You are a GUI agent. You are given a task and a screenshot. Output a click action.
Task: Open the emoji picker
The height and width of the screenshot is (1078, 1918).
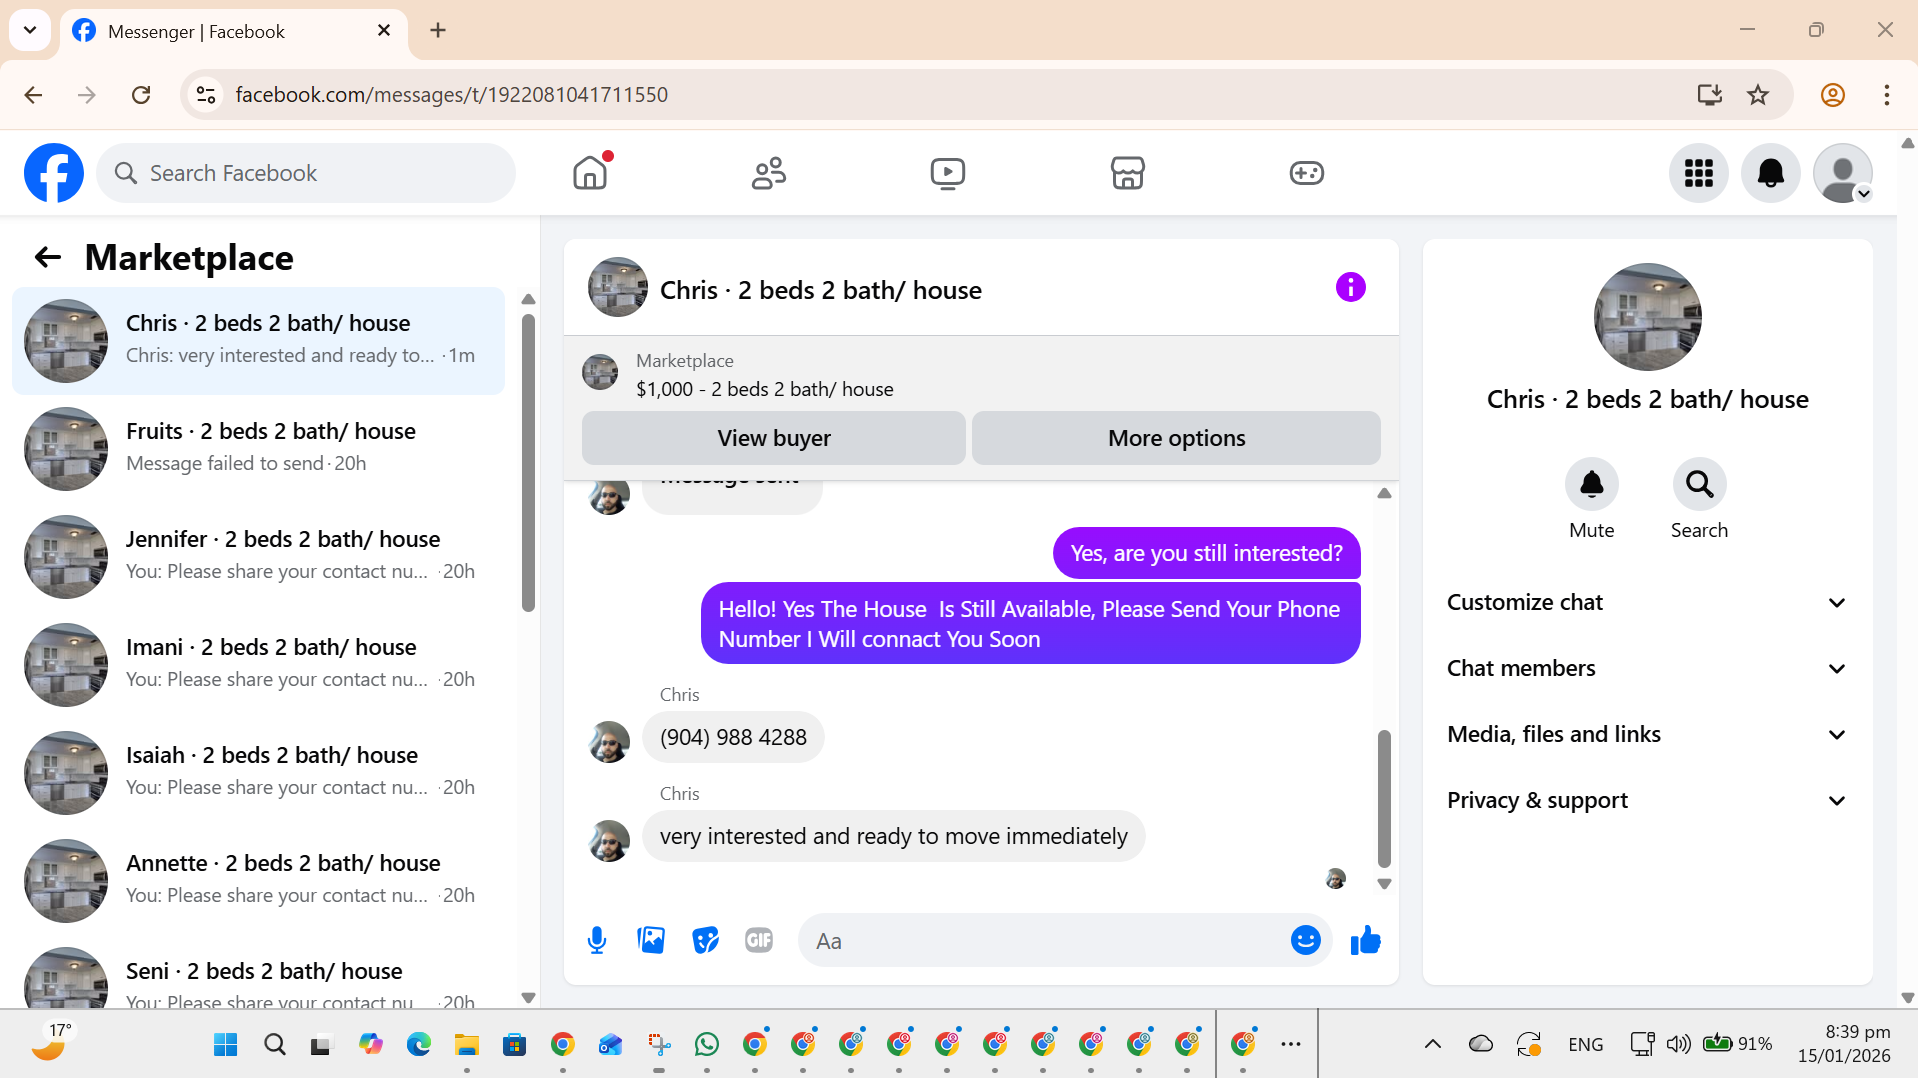1305,940
